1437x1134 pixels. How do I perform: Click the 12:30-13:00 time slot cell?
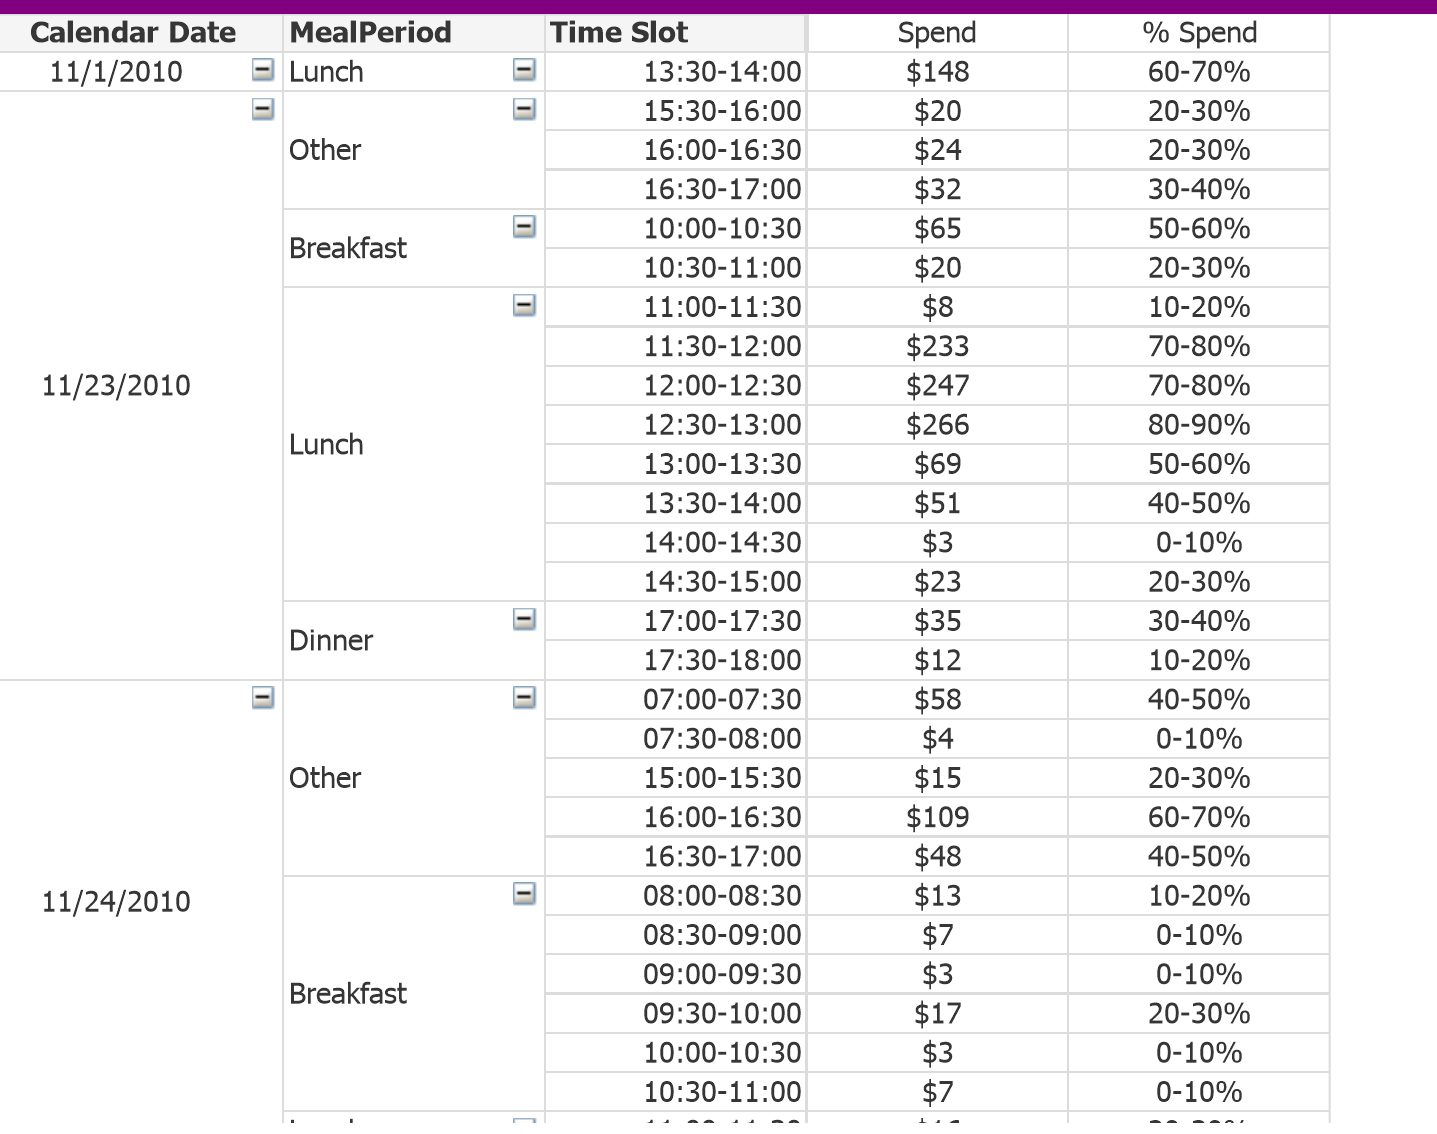click(x=722, y=425)
